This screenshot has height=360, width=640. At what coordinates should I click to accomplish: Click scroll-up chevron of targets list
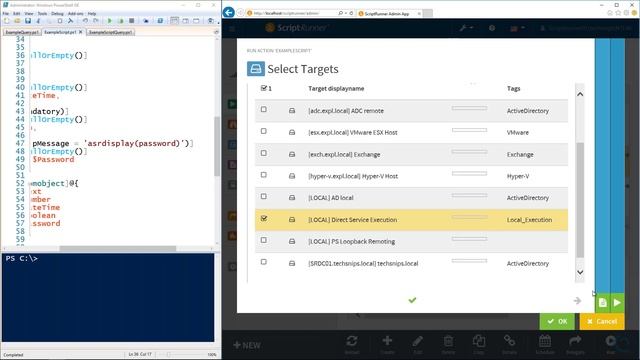coord(580,94)
